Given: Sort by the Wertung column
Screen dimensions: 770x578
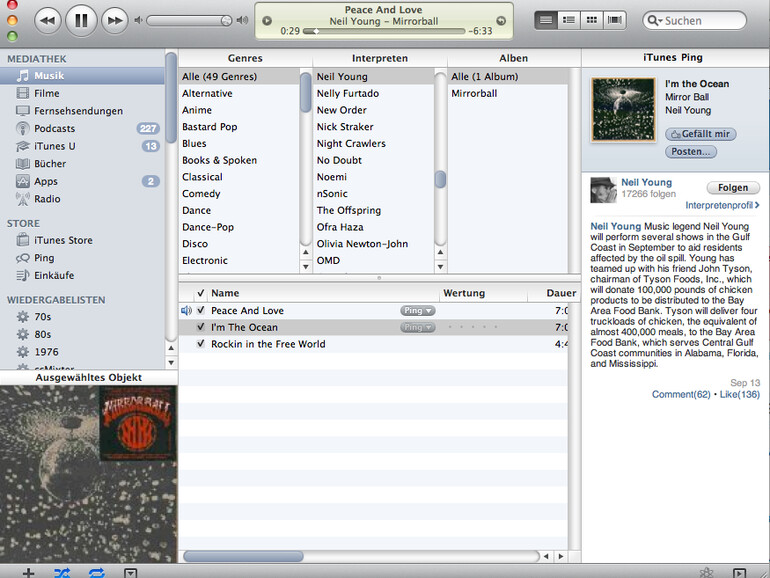Looking at the screenshot, I should tap(483, 293).
